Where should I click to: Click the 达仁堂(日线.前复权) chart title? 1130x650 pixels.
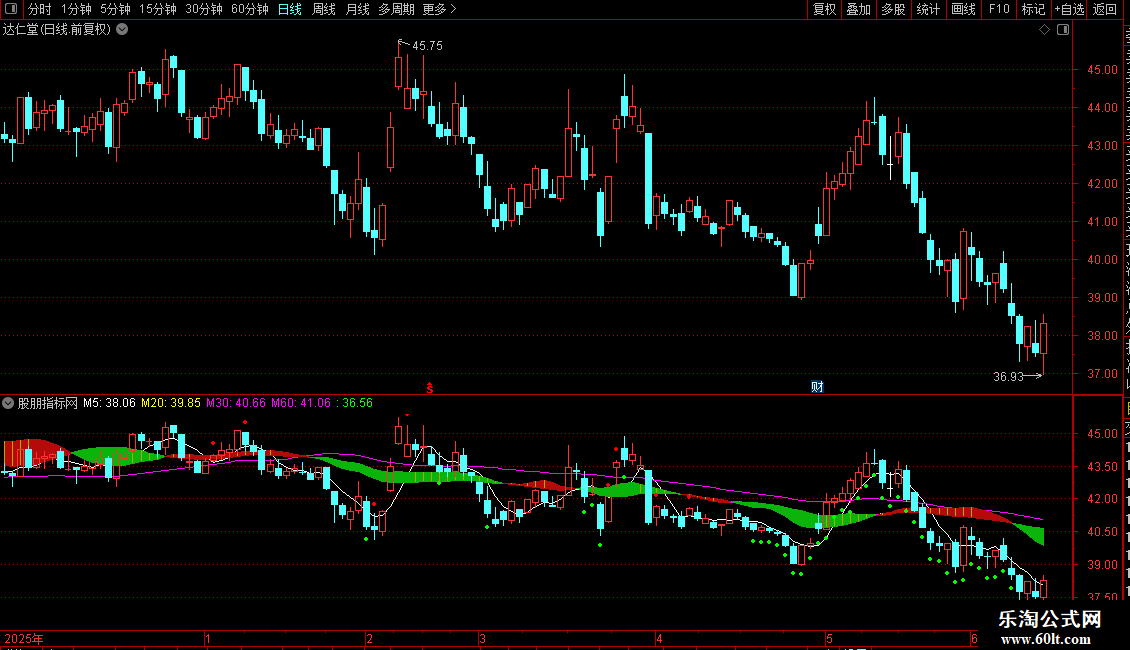tap(57, 30)
